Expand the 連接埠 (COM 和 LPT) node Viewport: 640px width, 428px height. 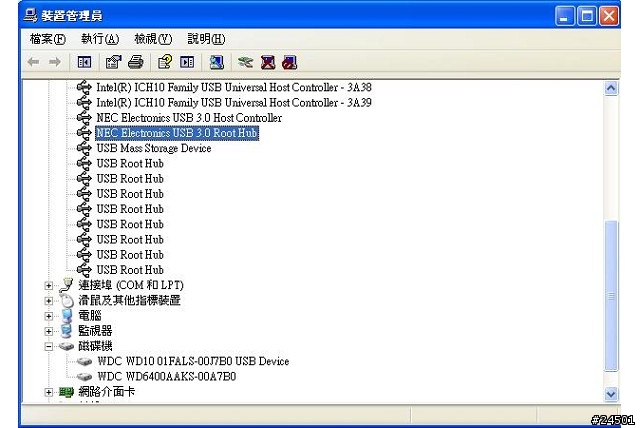(49, 286)
